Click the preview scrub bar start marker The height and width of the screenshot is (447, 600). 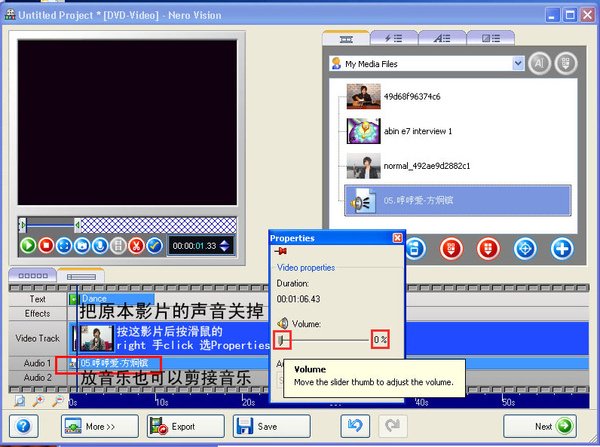(x=23, y=225)
